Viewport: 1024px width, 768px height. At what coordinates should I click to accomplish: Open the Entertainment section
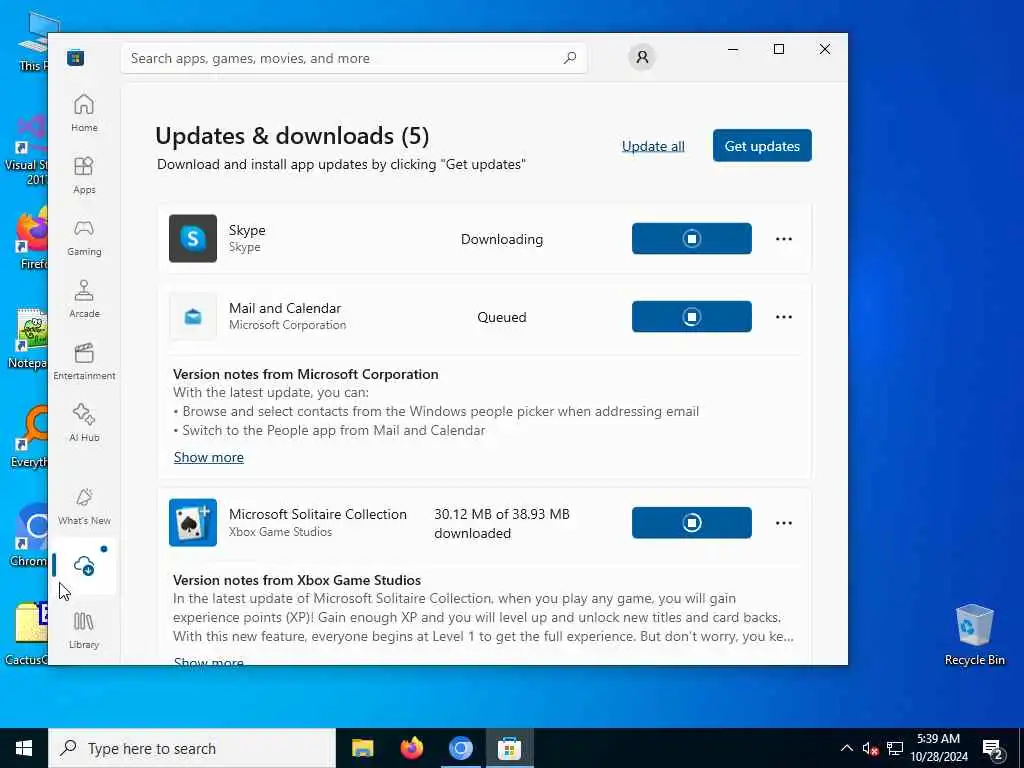84,361
